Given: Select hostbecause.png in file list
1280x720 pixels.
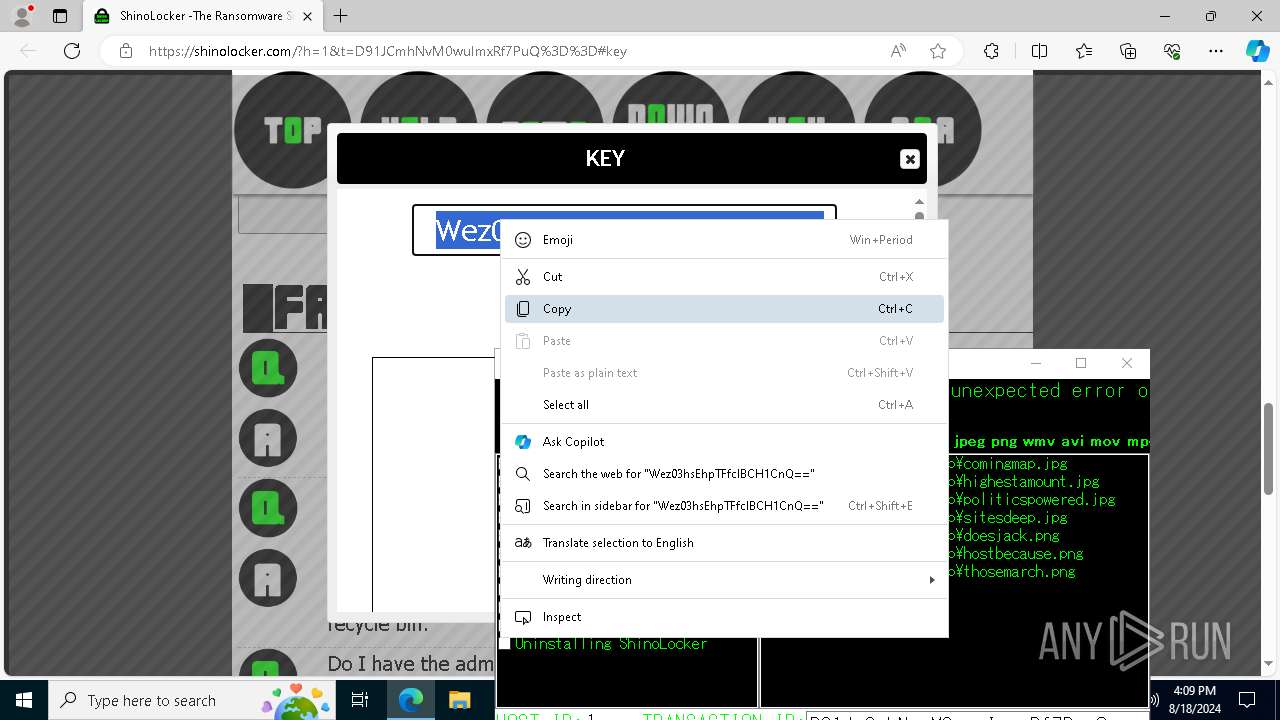Looking at the screenshot, I should (1016, 554).
